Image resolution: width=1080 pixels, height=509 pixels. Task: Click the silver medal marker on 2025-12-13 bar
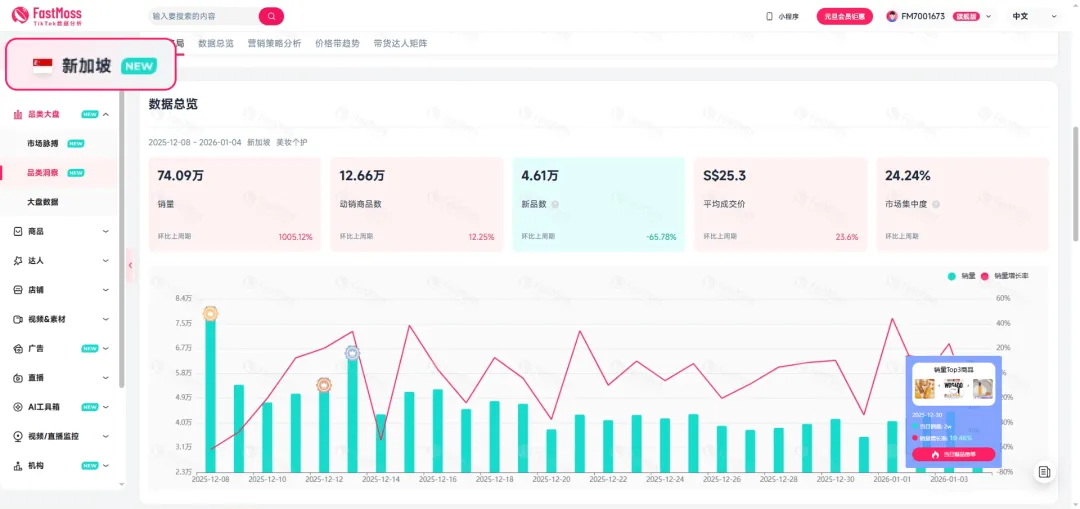click(352, 353)
